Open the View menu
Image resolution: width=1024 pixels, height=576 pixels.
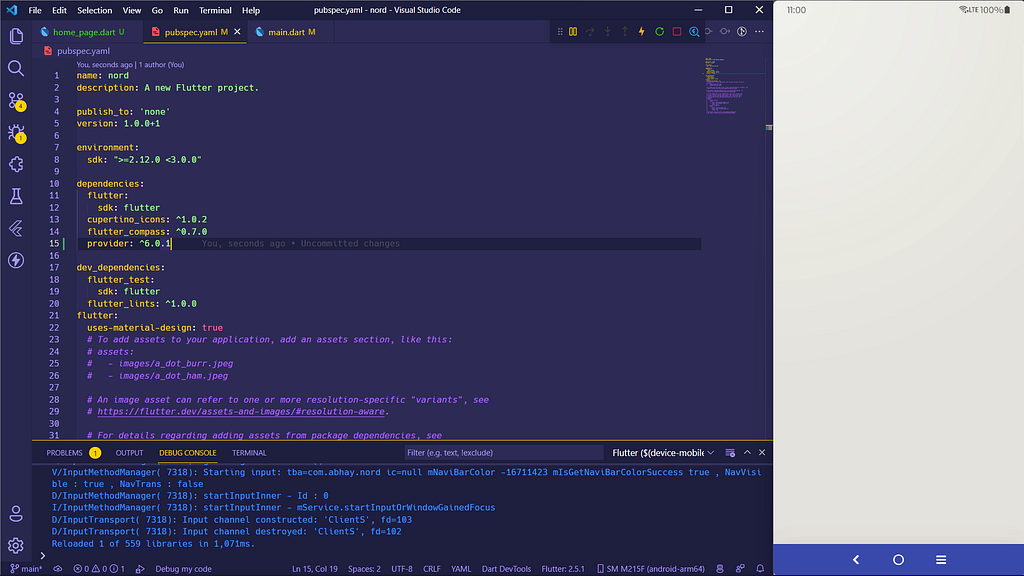pyautogui.click(x=131, y=10)
